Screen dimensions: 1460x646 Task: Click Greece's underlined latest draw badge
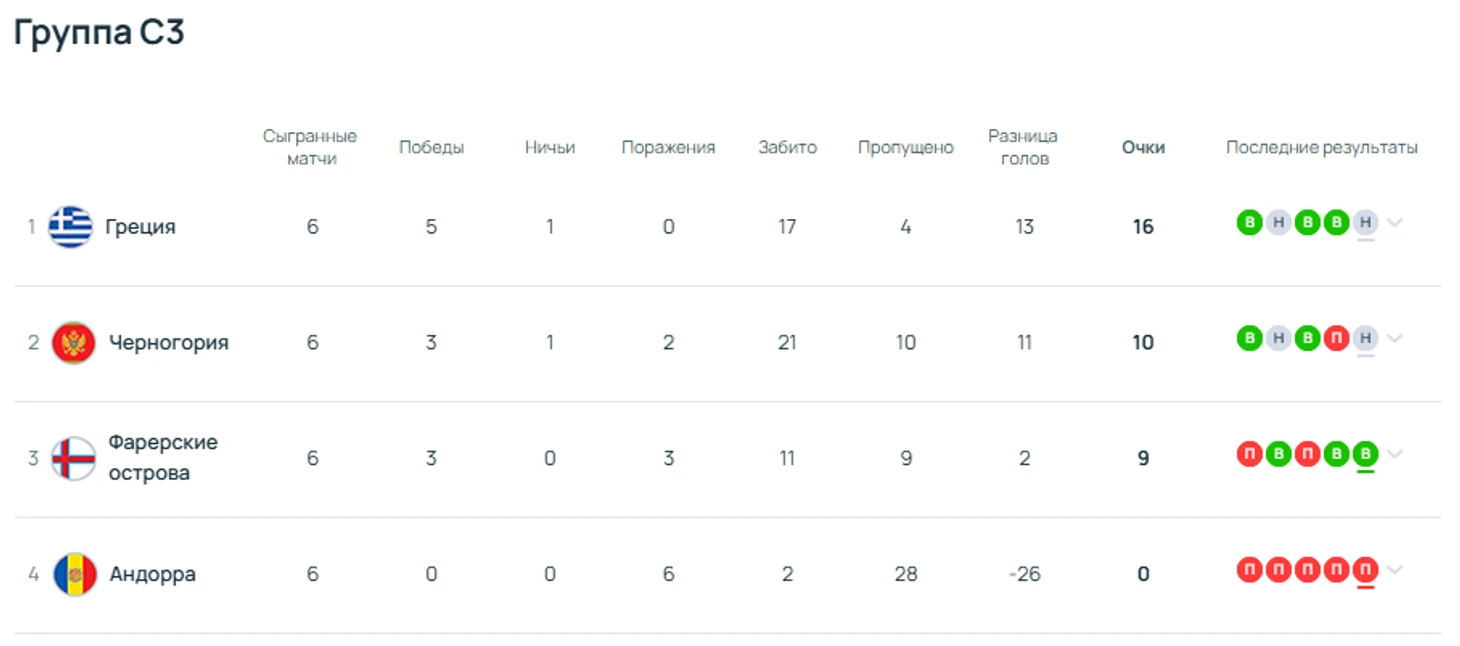coord(1365,222)
